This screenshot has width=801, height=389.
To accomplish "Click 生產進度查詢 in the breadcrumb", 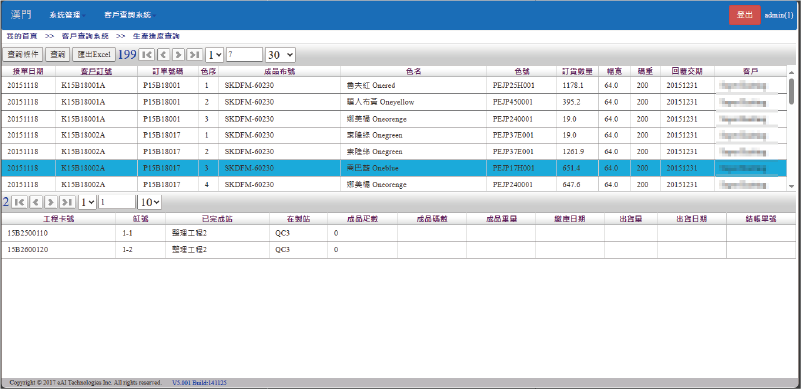I will coord(156,36).
